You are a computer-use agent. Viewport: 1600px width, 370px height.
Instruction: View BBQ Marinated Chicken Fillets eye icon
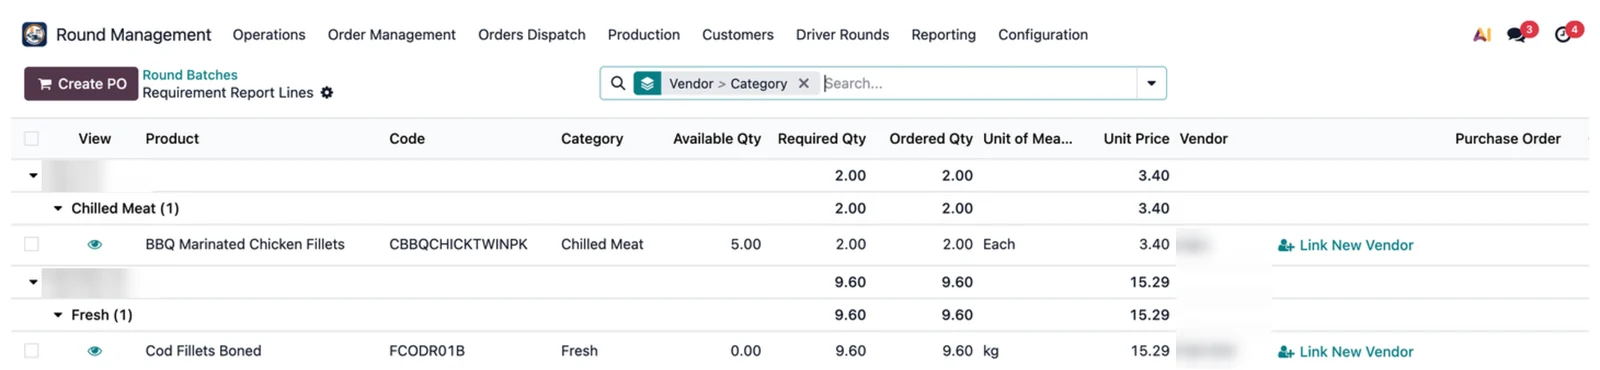pos(95,244)
